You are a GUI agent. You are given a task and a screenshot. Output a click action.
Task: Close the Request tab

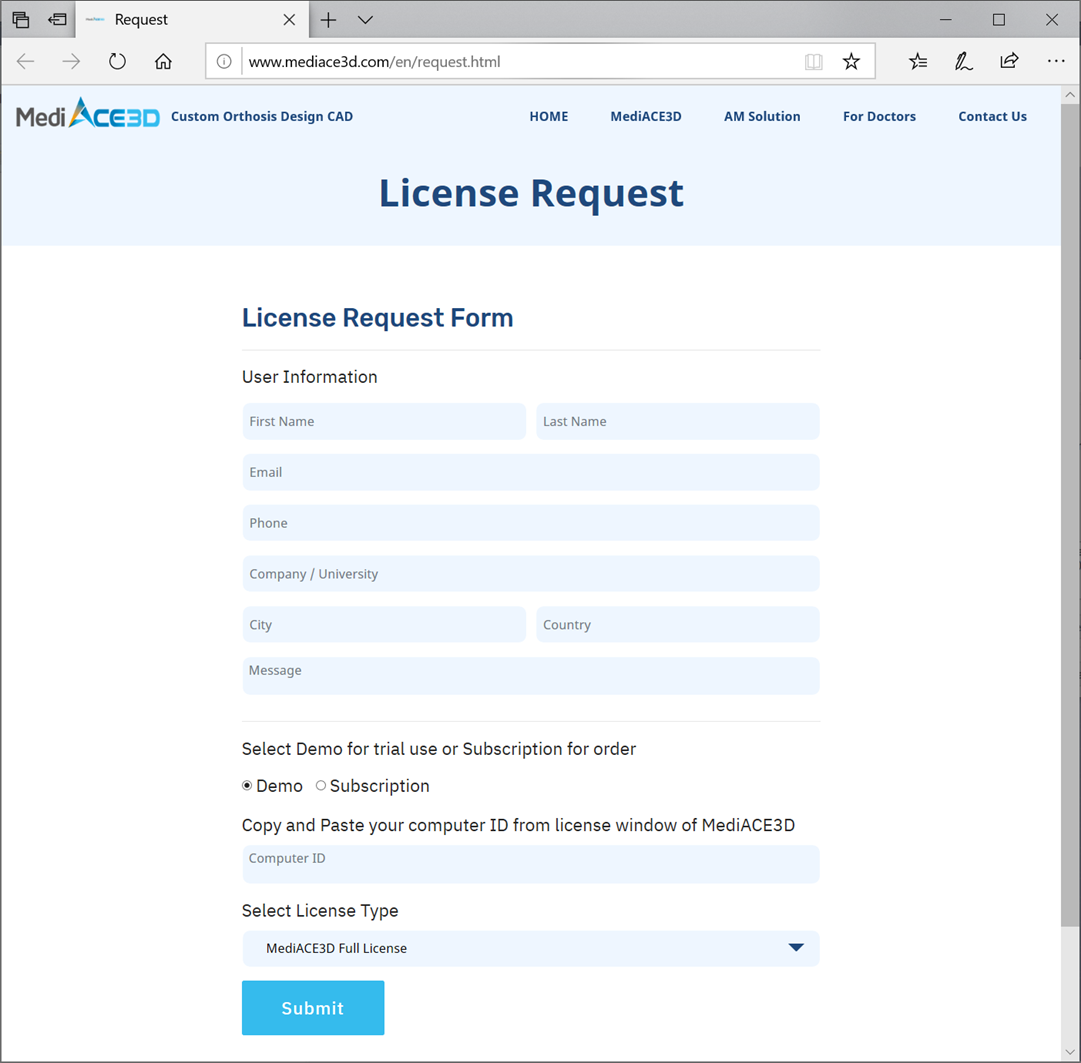pyautogui.click(x=290, y=20)
